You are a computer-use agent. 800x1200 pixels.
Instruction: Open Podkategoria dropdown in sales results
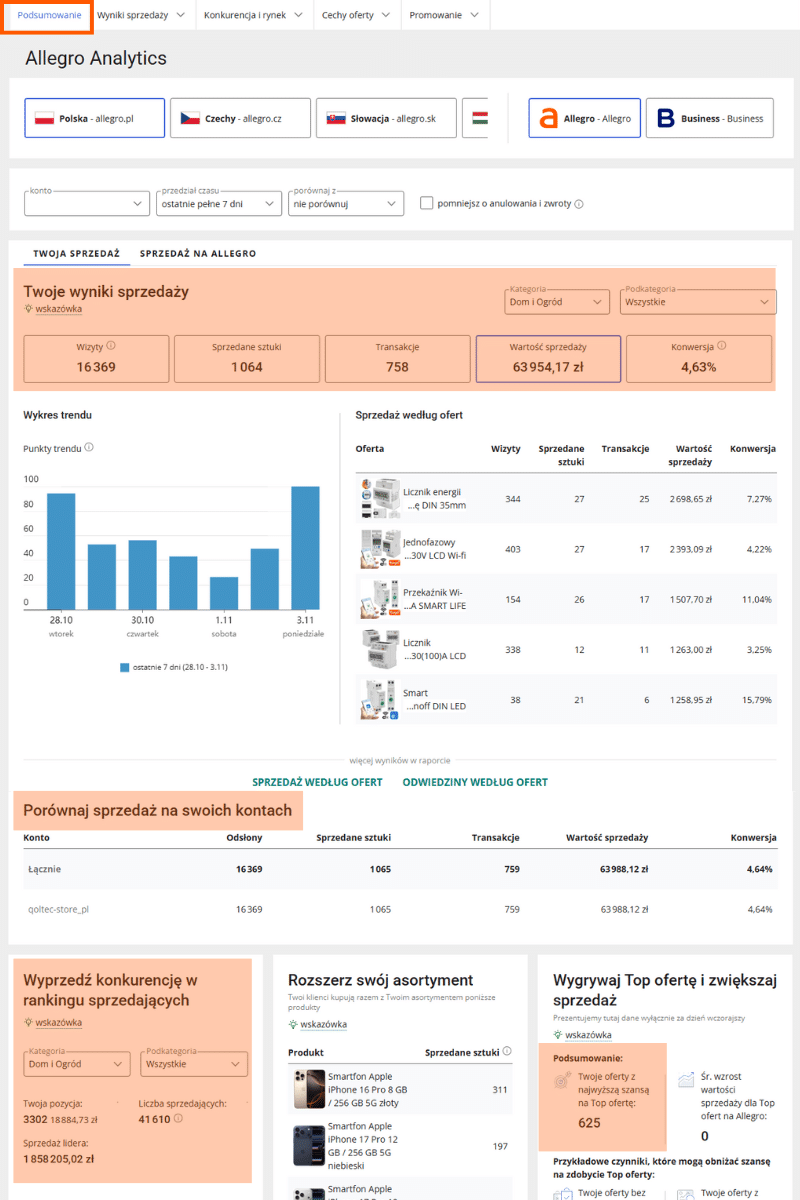point(698,301)
